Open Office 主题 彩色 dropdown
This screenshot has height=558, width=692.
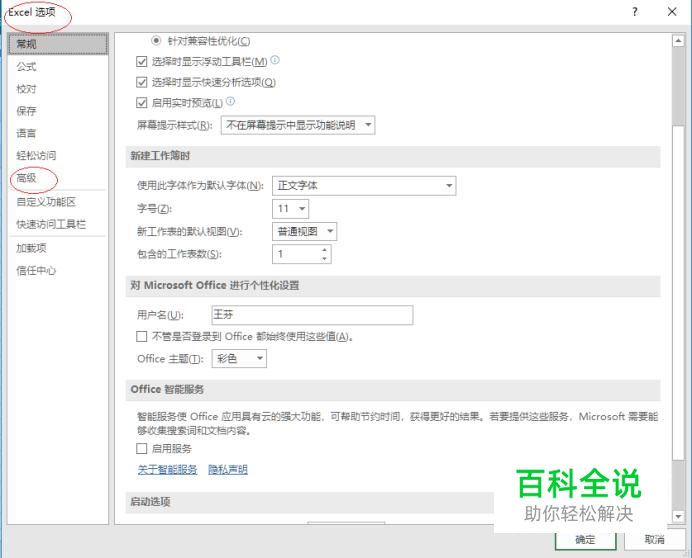[x=239, y=358]
